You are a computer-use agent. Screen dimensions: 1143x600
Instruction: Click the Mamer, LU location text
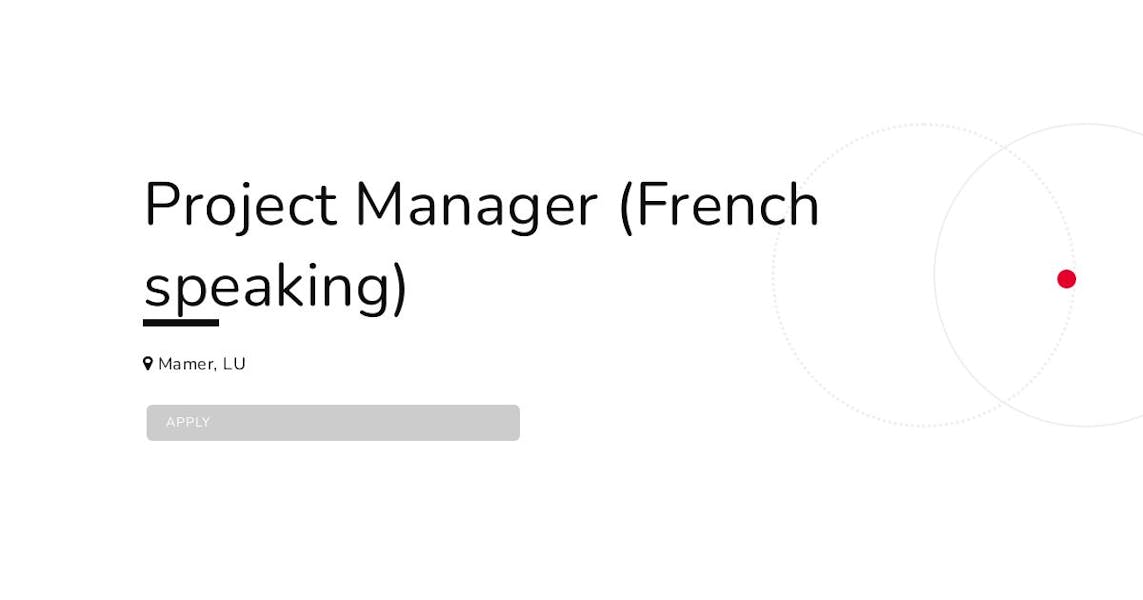pyautogui.click(x=202, y=364)
